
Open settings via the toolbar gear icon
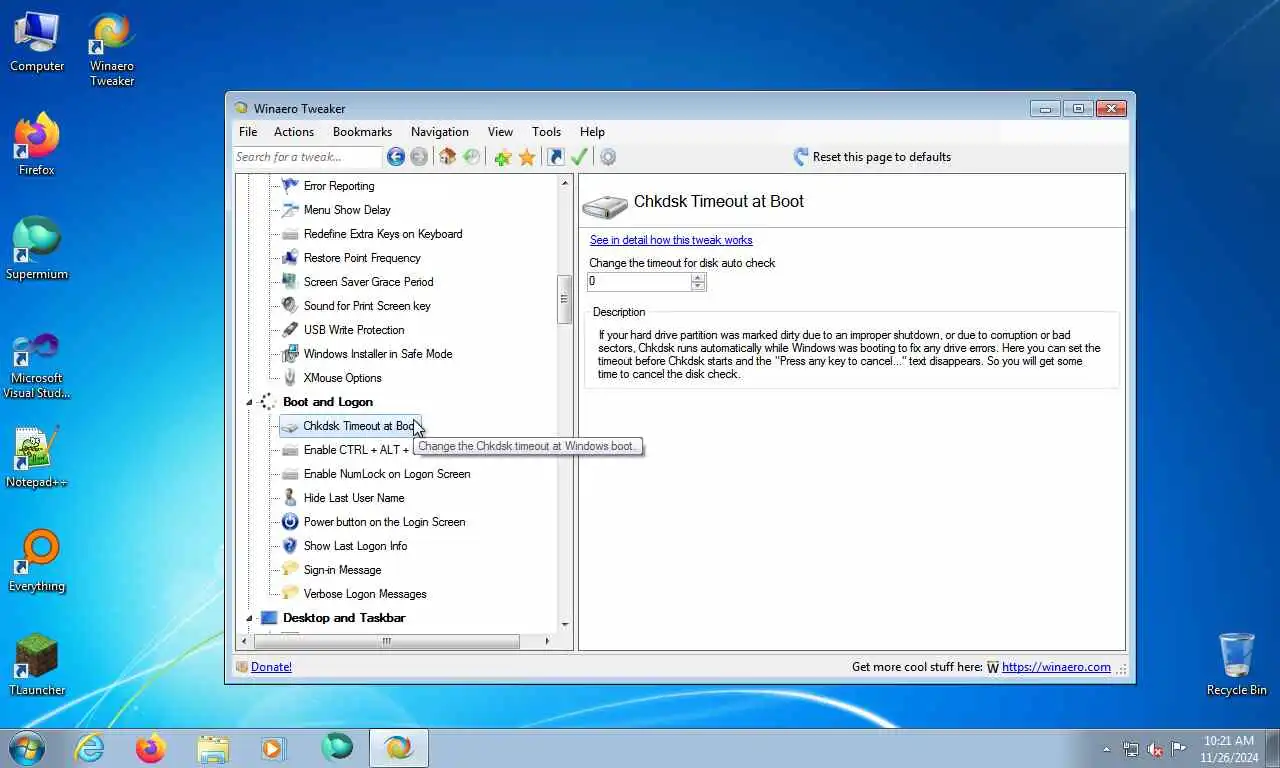[x=608, y=157]
